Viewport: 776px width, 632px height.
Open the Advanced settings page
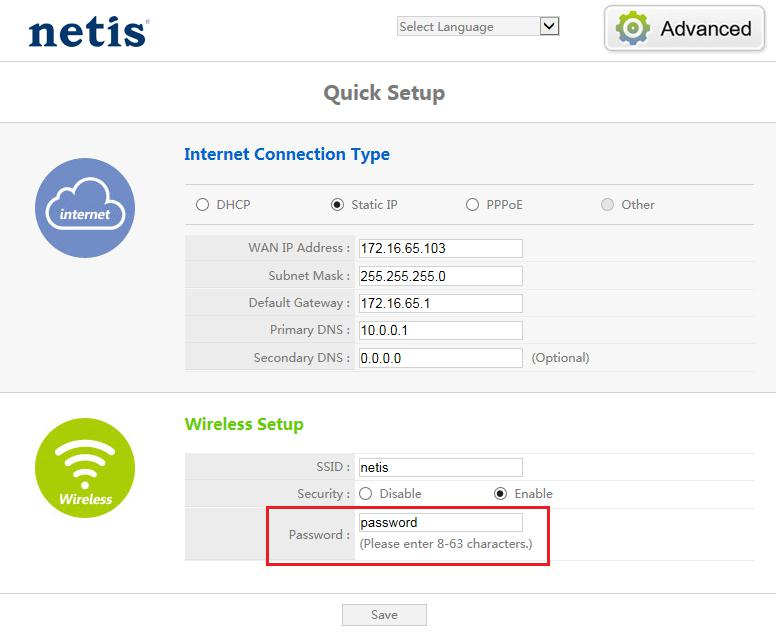[x=685, y=29]
